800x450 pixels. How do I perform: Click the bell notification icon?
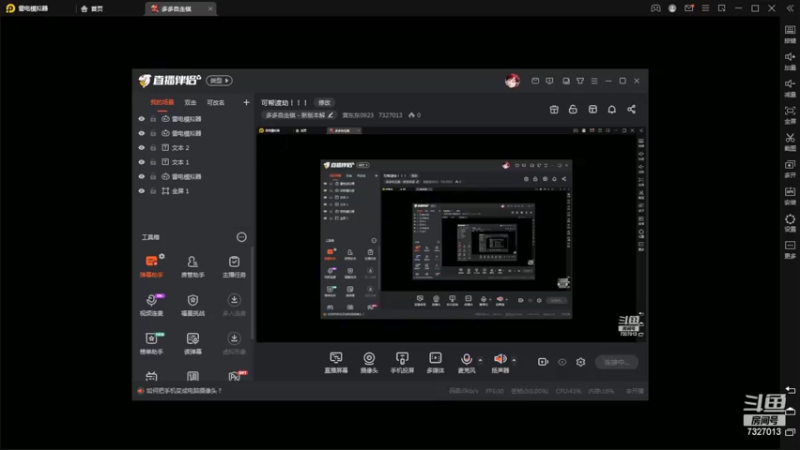612,109
